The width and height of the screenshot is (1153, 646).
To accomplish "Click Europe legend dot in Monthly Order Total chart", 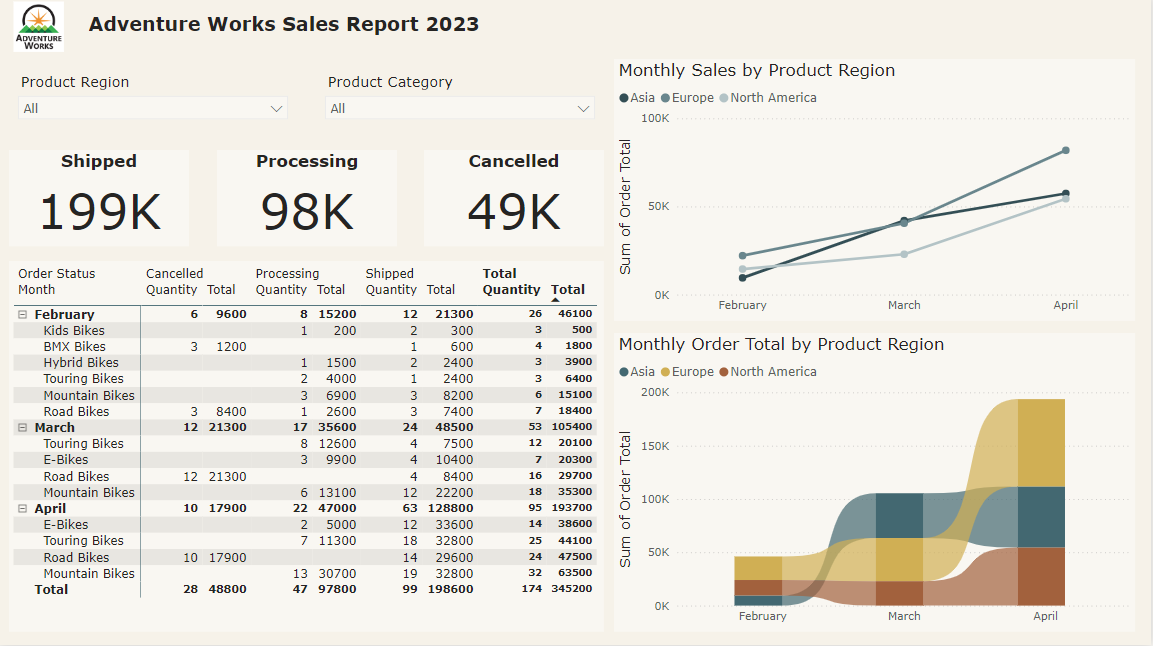I will pos(665,372).
